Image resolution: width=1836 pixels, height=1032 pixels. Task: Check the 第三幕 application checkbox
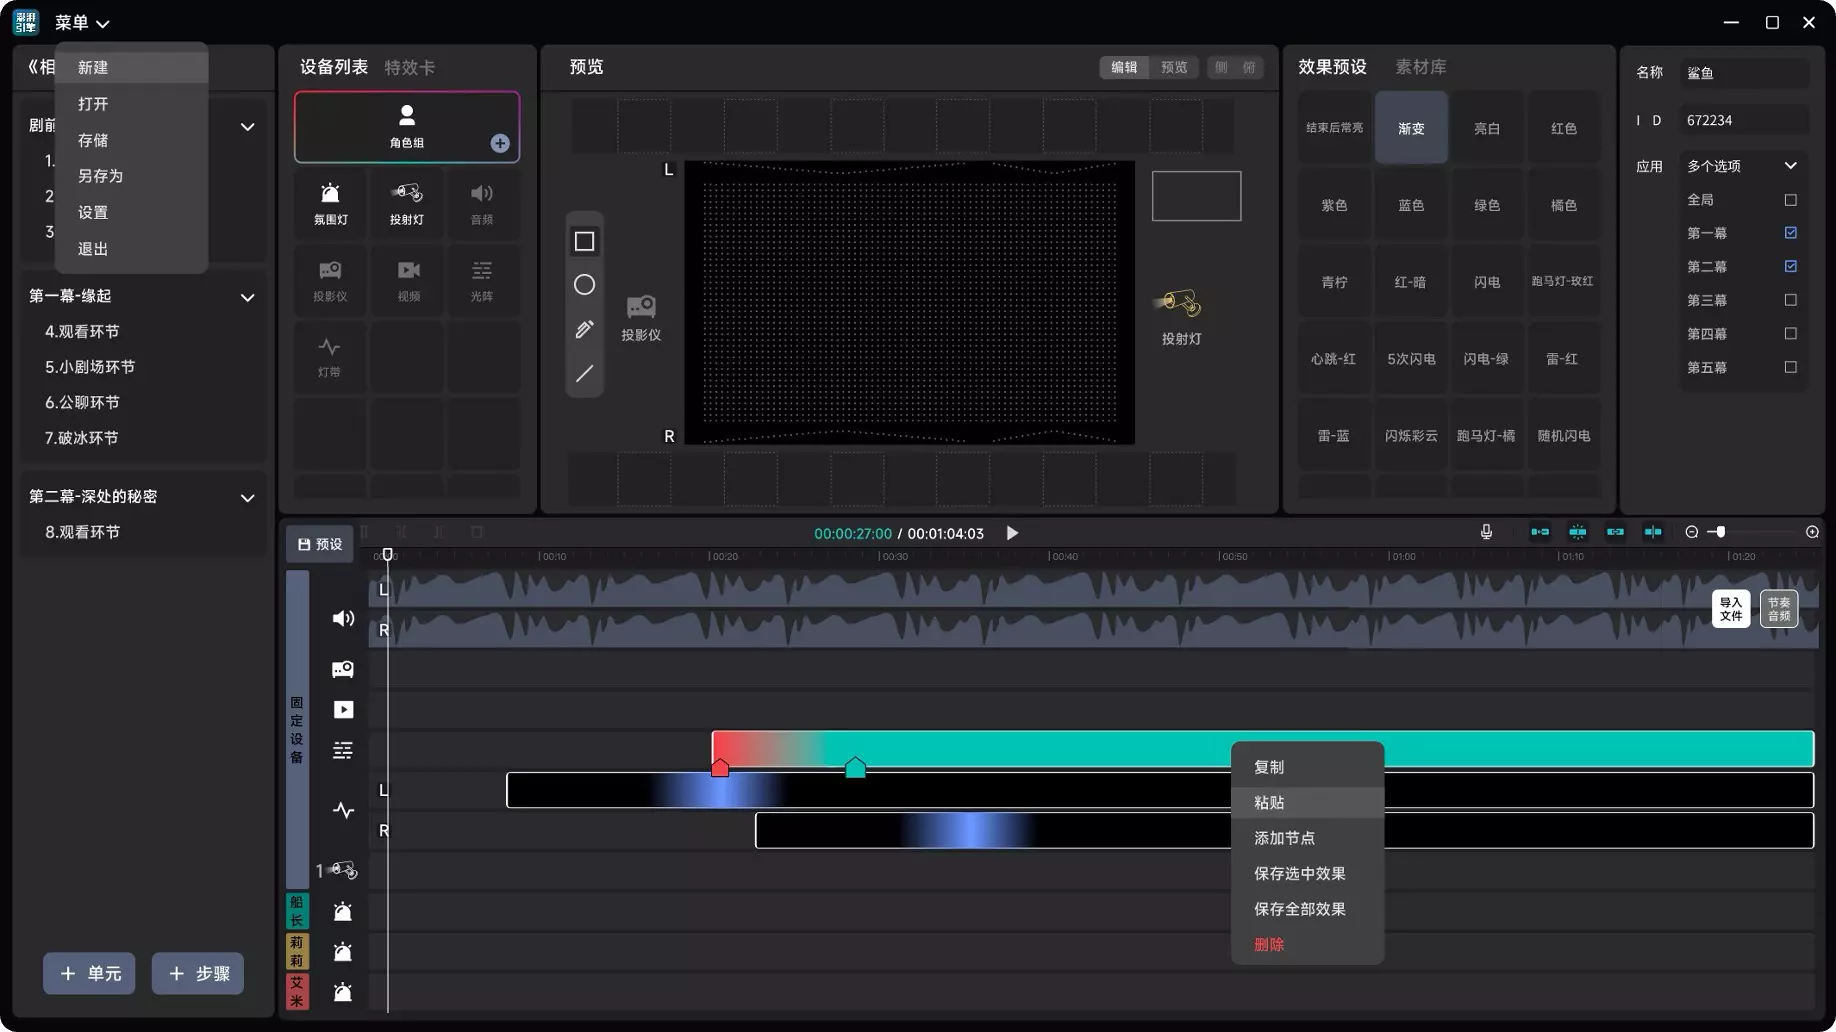1791,300
